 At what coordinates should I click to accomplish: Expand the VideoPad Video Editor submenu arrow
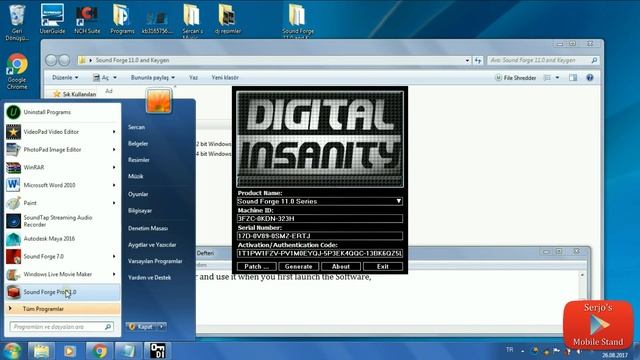114,132
